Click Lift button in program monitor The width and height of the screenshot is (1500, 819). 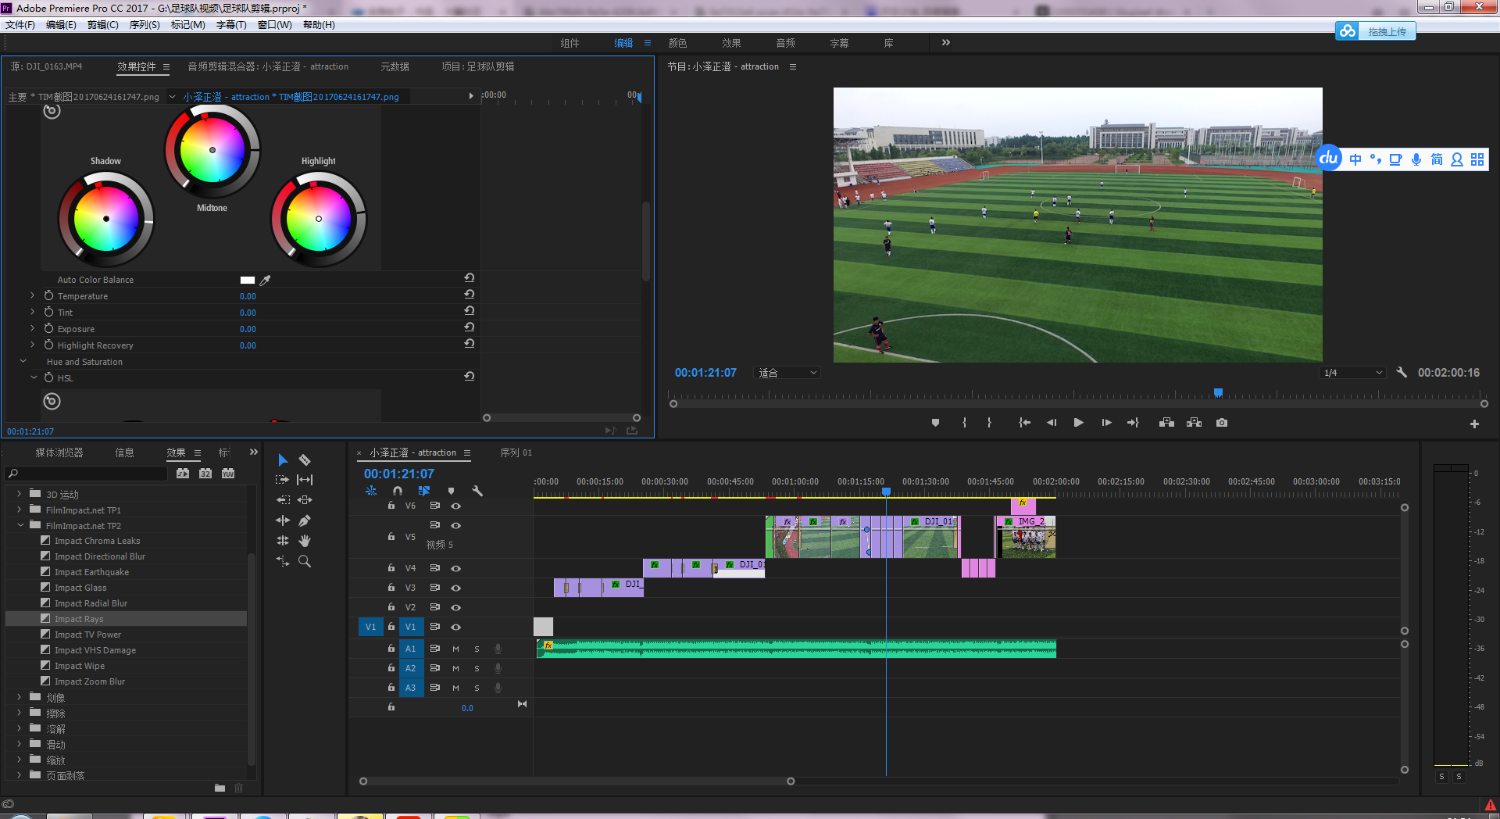click(x=1166, y=423)
